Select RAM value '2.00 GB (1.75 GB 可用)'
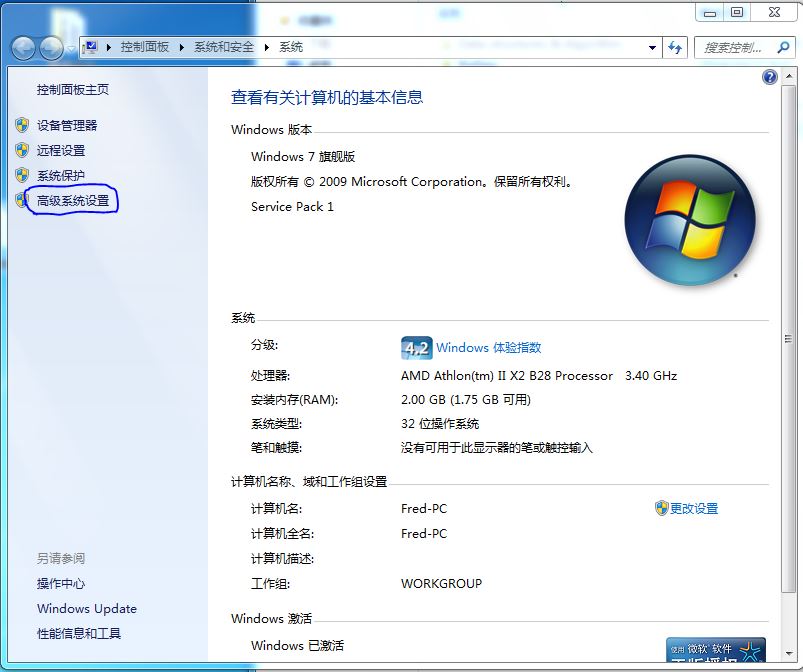Image resolution: width=803 pixels, height=672 pixels. pyautogui.click(x=466, y=400)
